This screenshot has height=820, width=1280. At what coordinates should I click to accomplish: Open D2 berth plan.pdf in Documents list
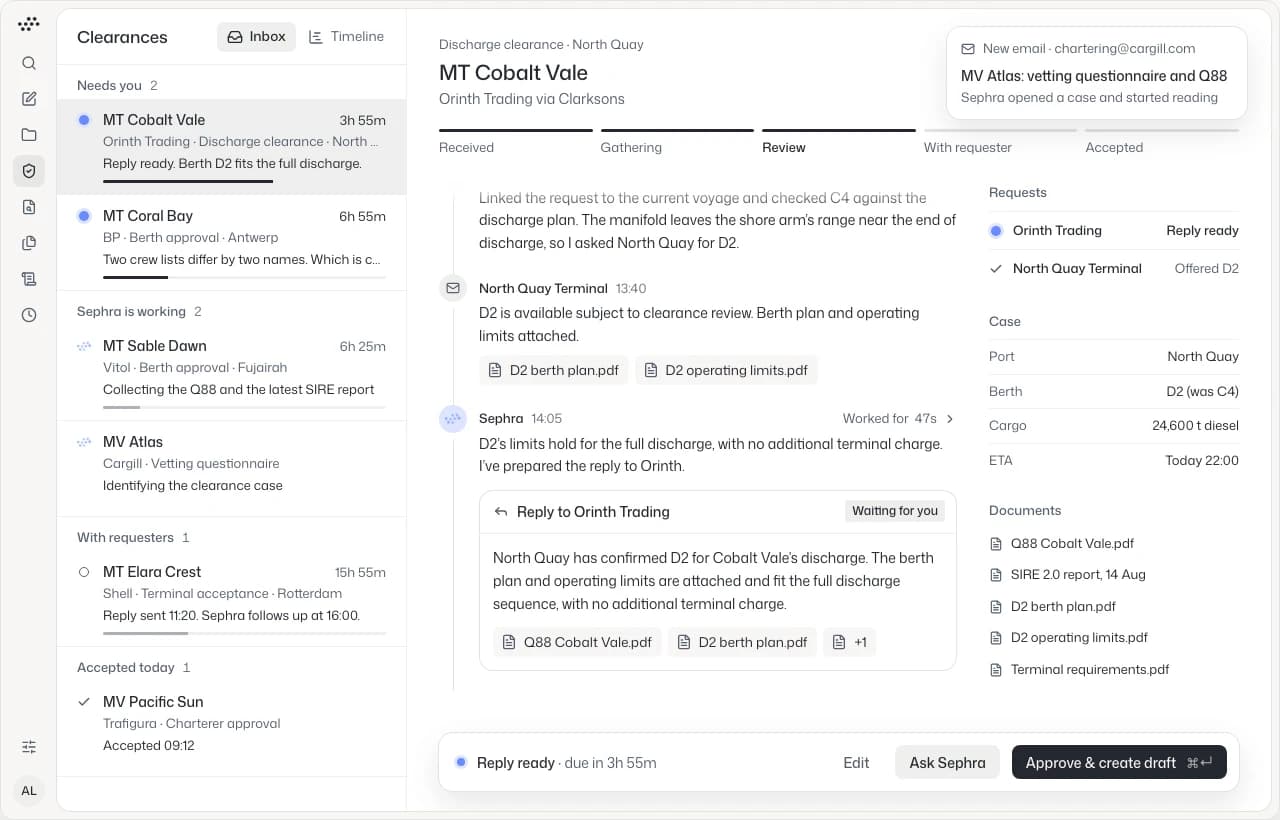pos(1053,607)
